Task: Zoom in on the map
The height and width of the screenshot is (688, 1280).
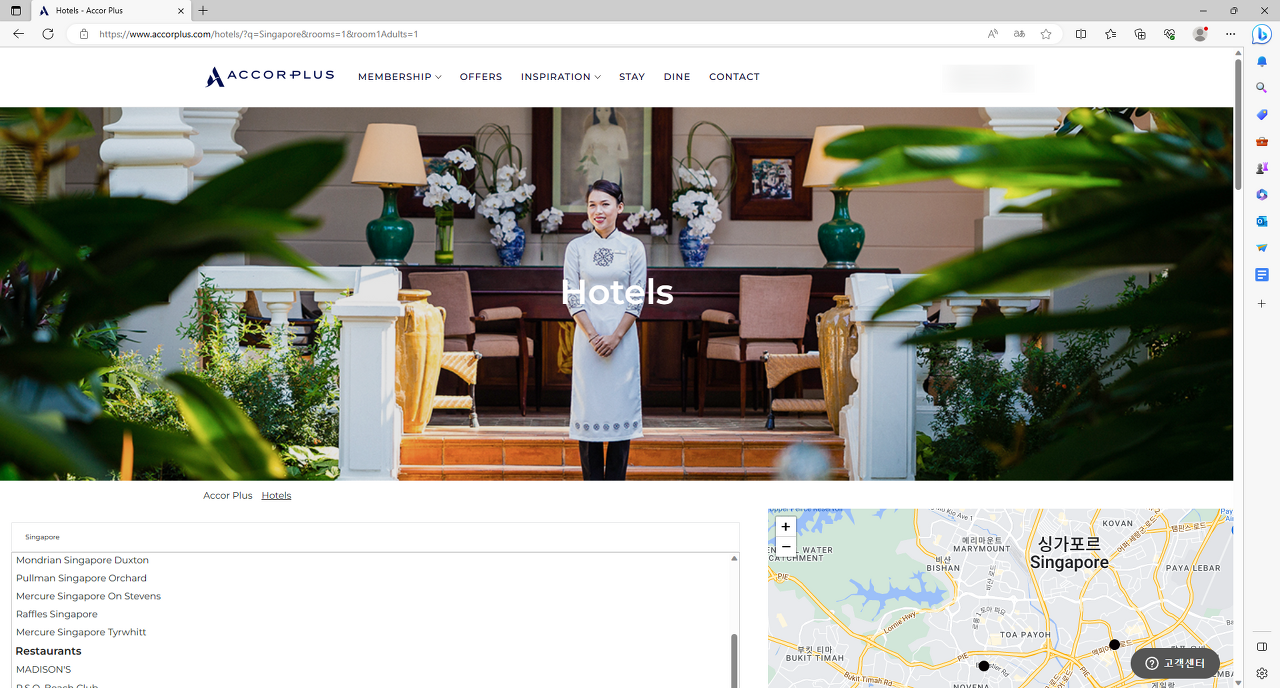Action: point(786,527)
